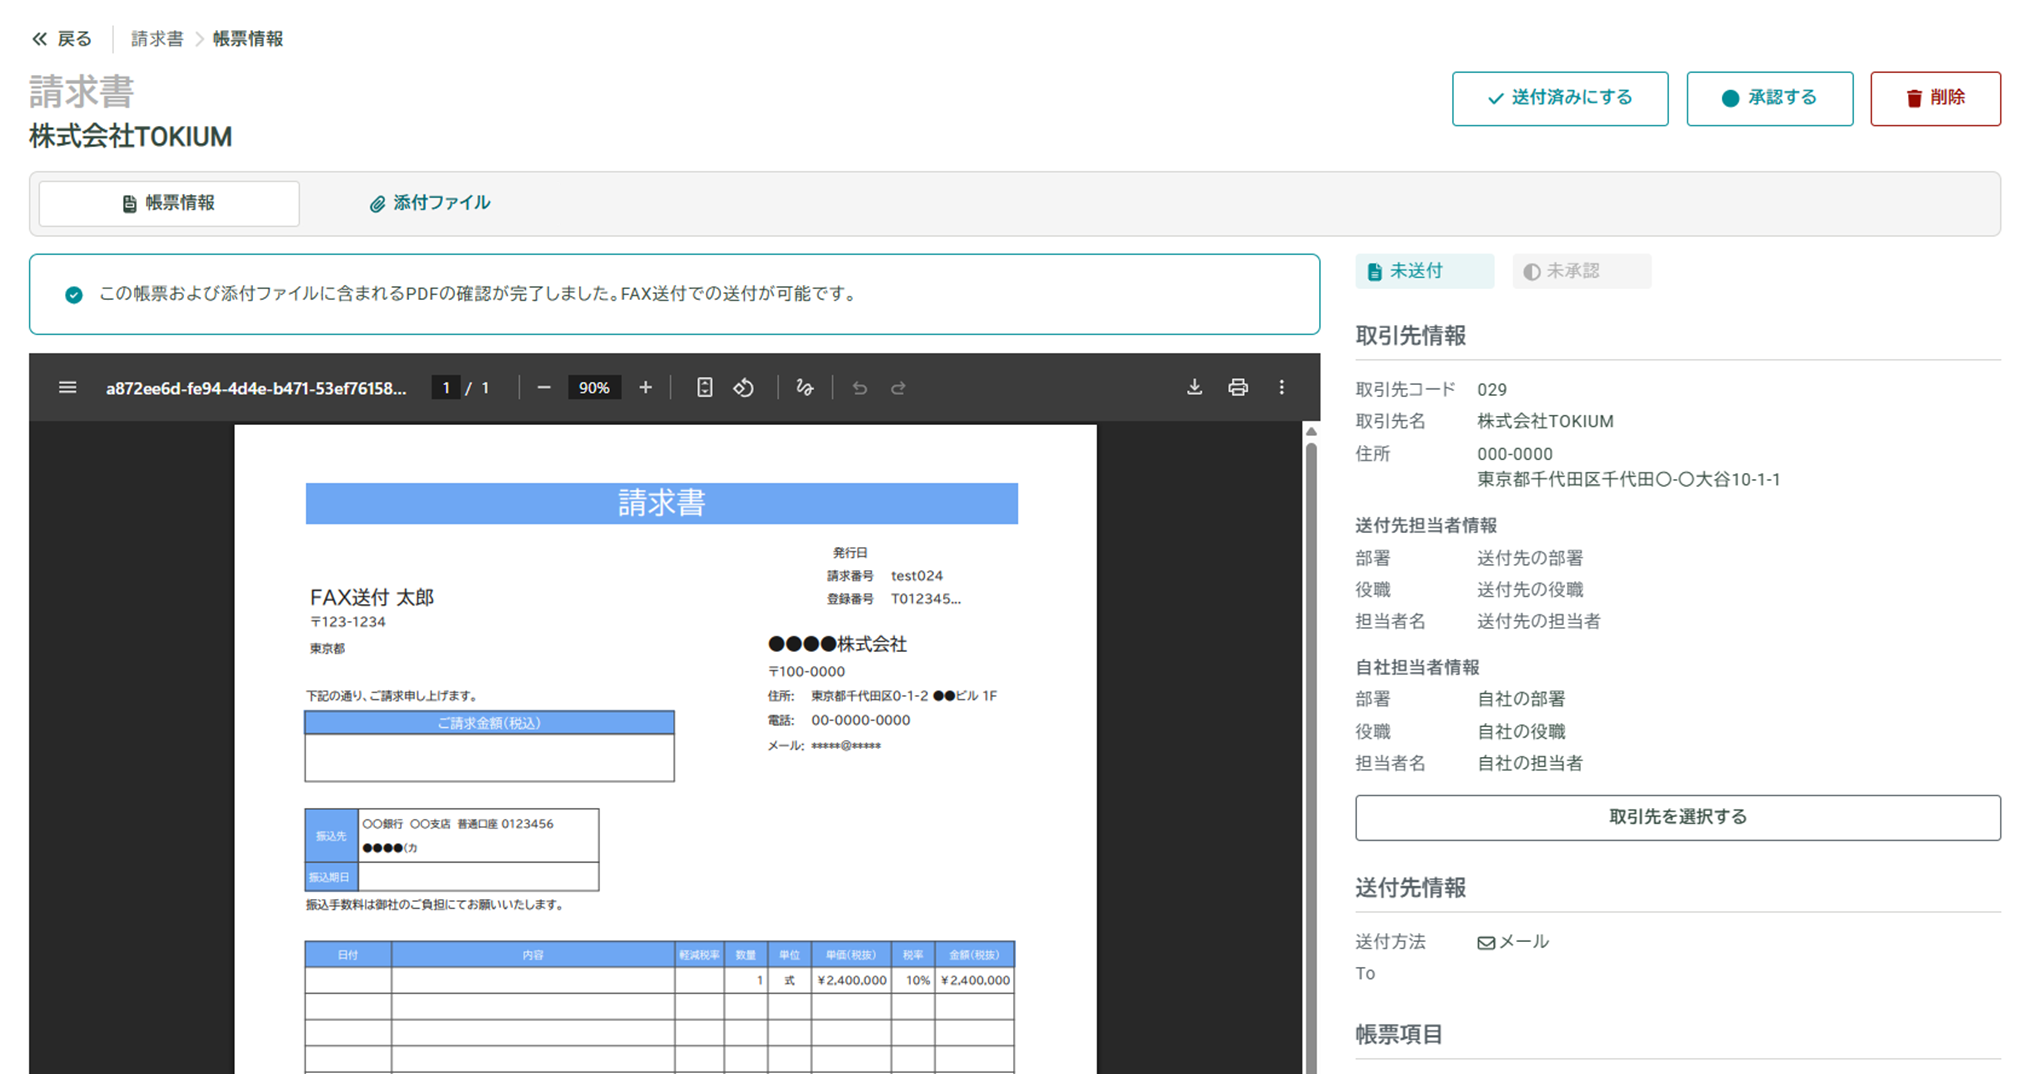Image resolution: width=2034 pixels, height=1074 pixels.
Task: Click the fit to page icon
Action: pos(704,388)
